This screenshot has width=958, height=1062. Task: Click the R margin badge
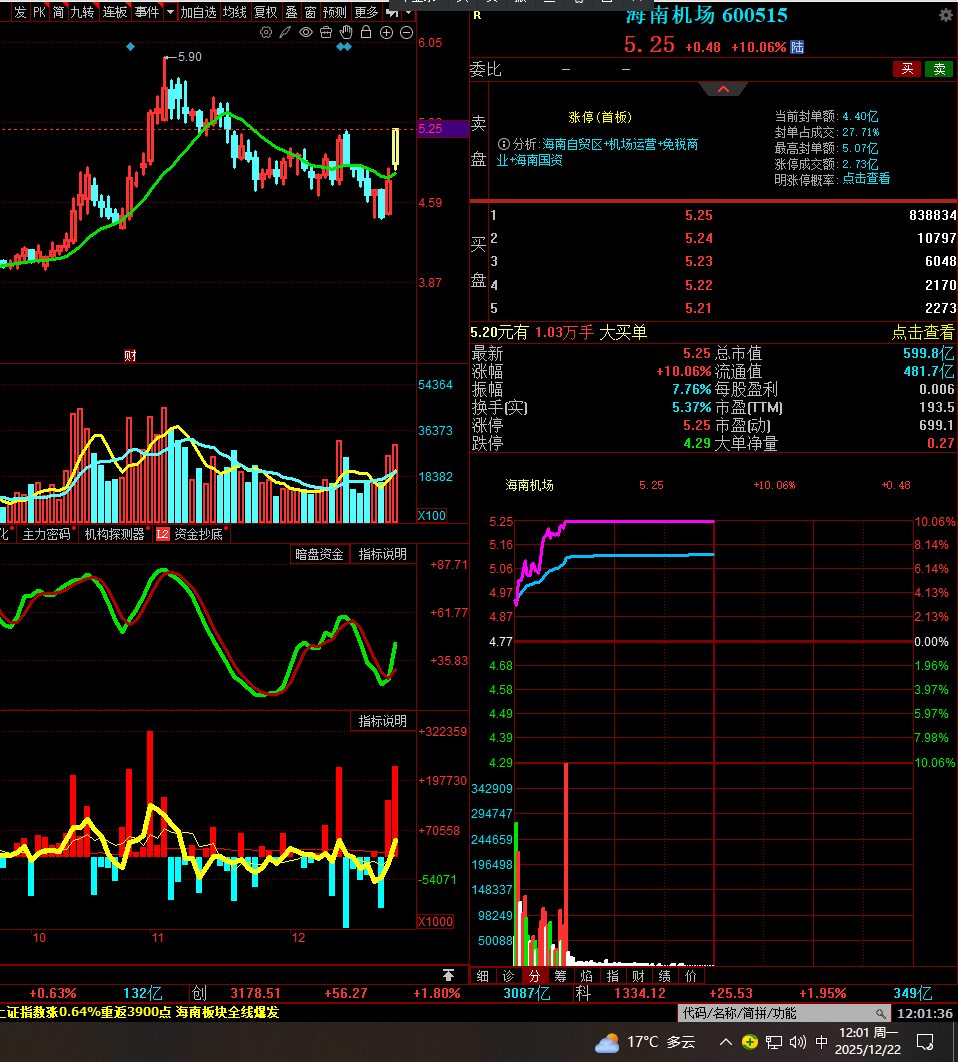pos(477,16)
